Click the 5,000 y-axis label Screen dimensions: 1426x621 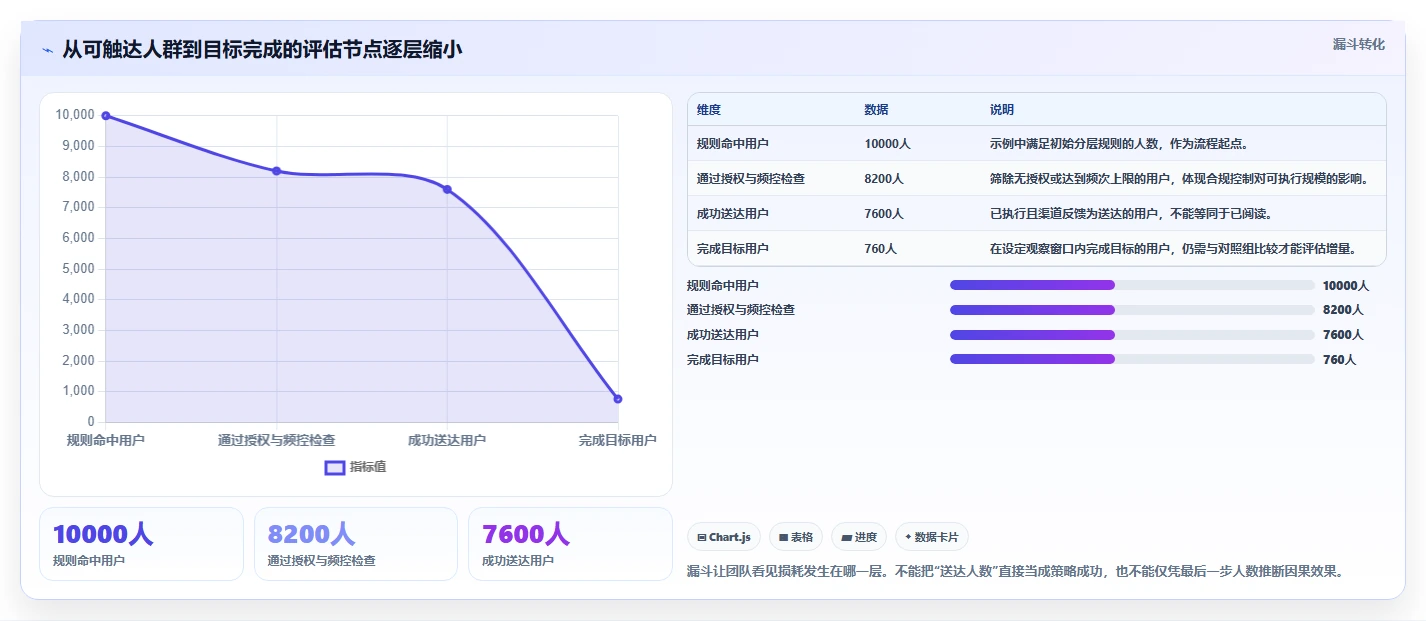pyautogui.click(x=78, y=268)
